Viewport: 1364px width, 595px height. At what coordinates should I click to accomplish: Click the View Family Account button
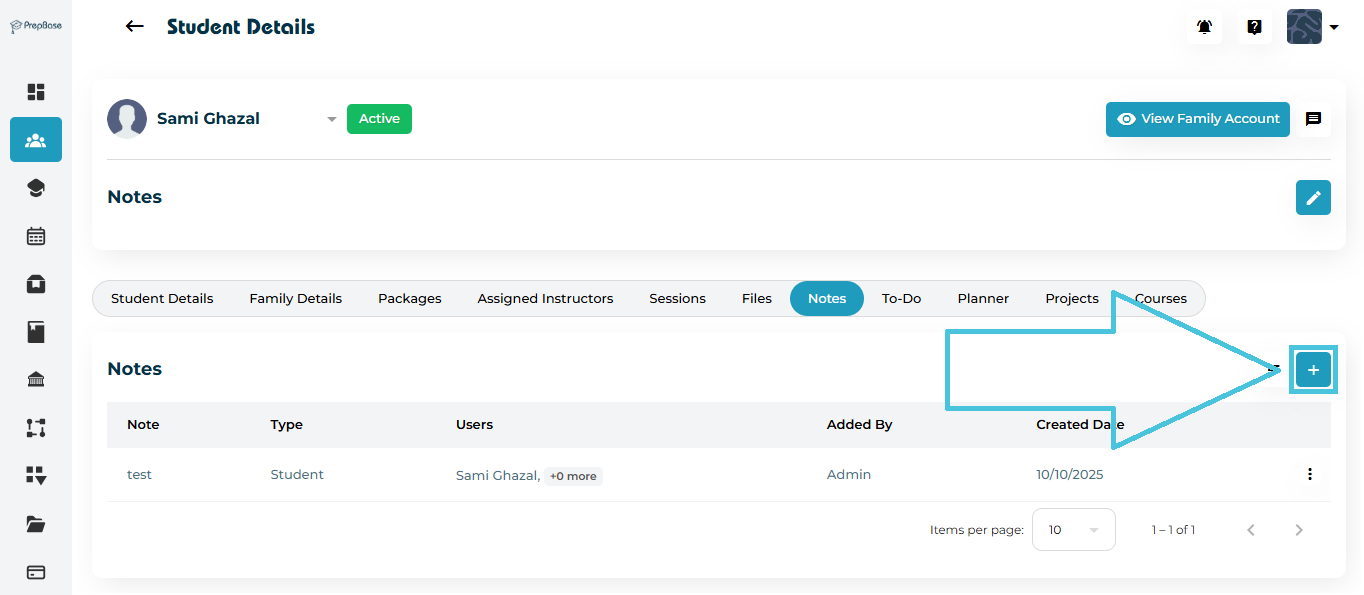[x=1197, y=119]
